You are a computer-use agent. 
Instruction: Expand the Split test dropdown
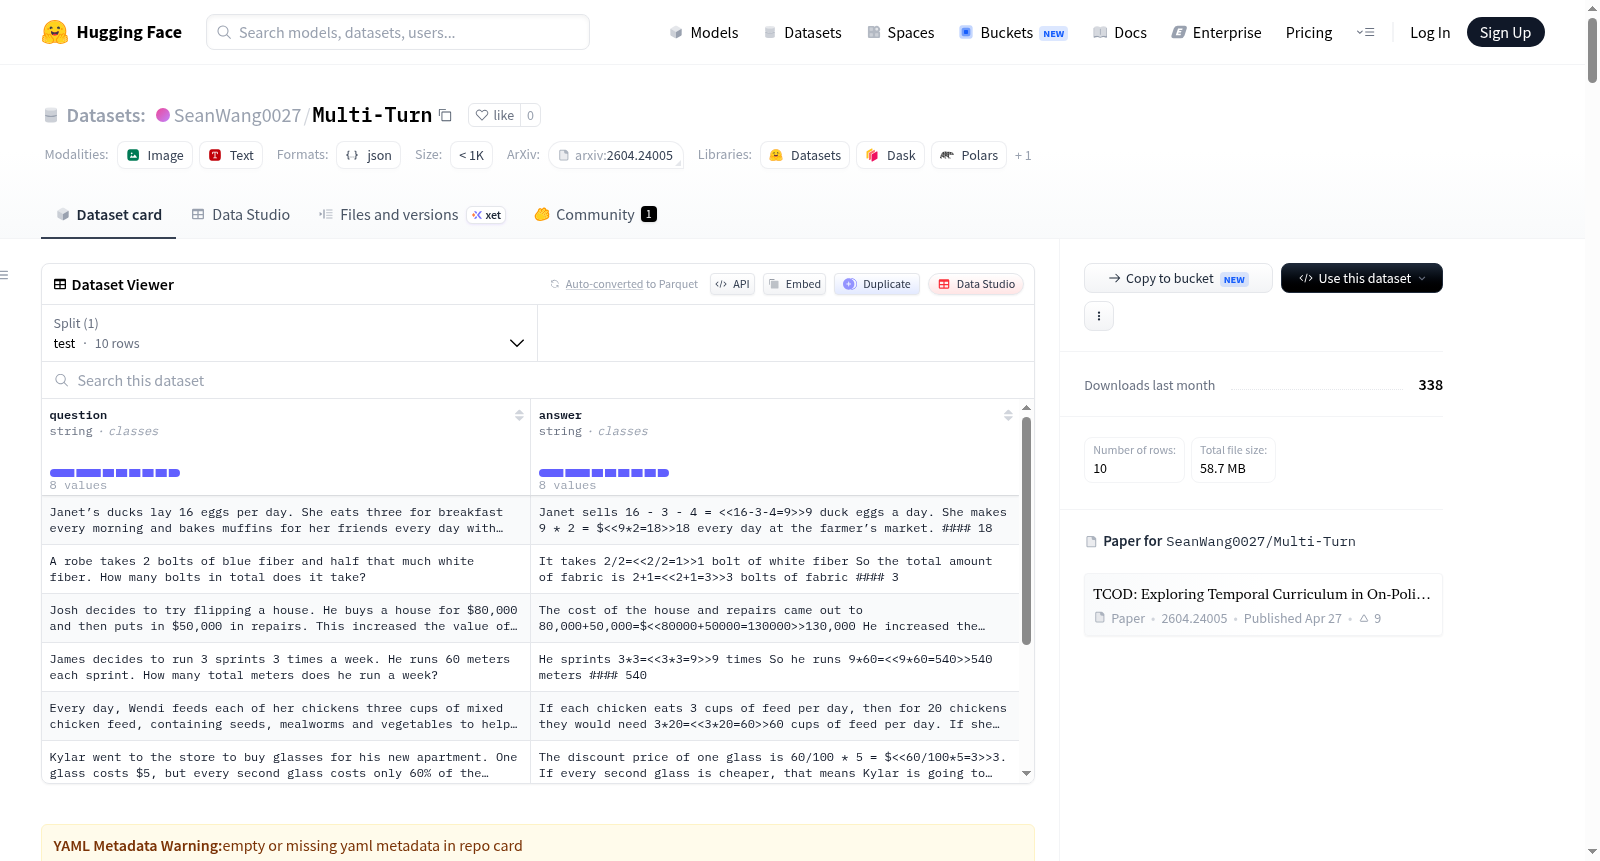click(x=289, y=333)
